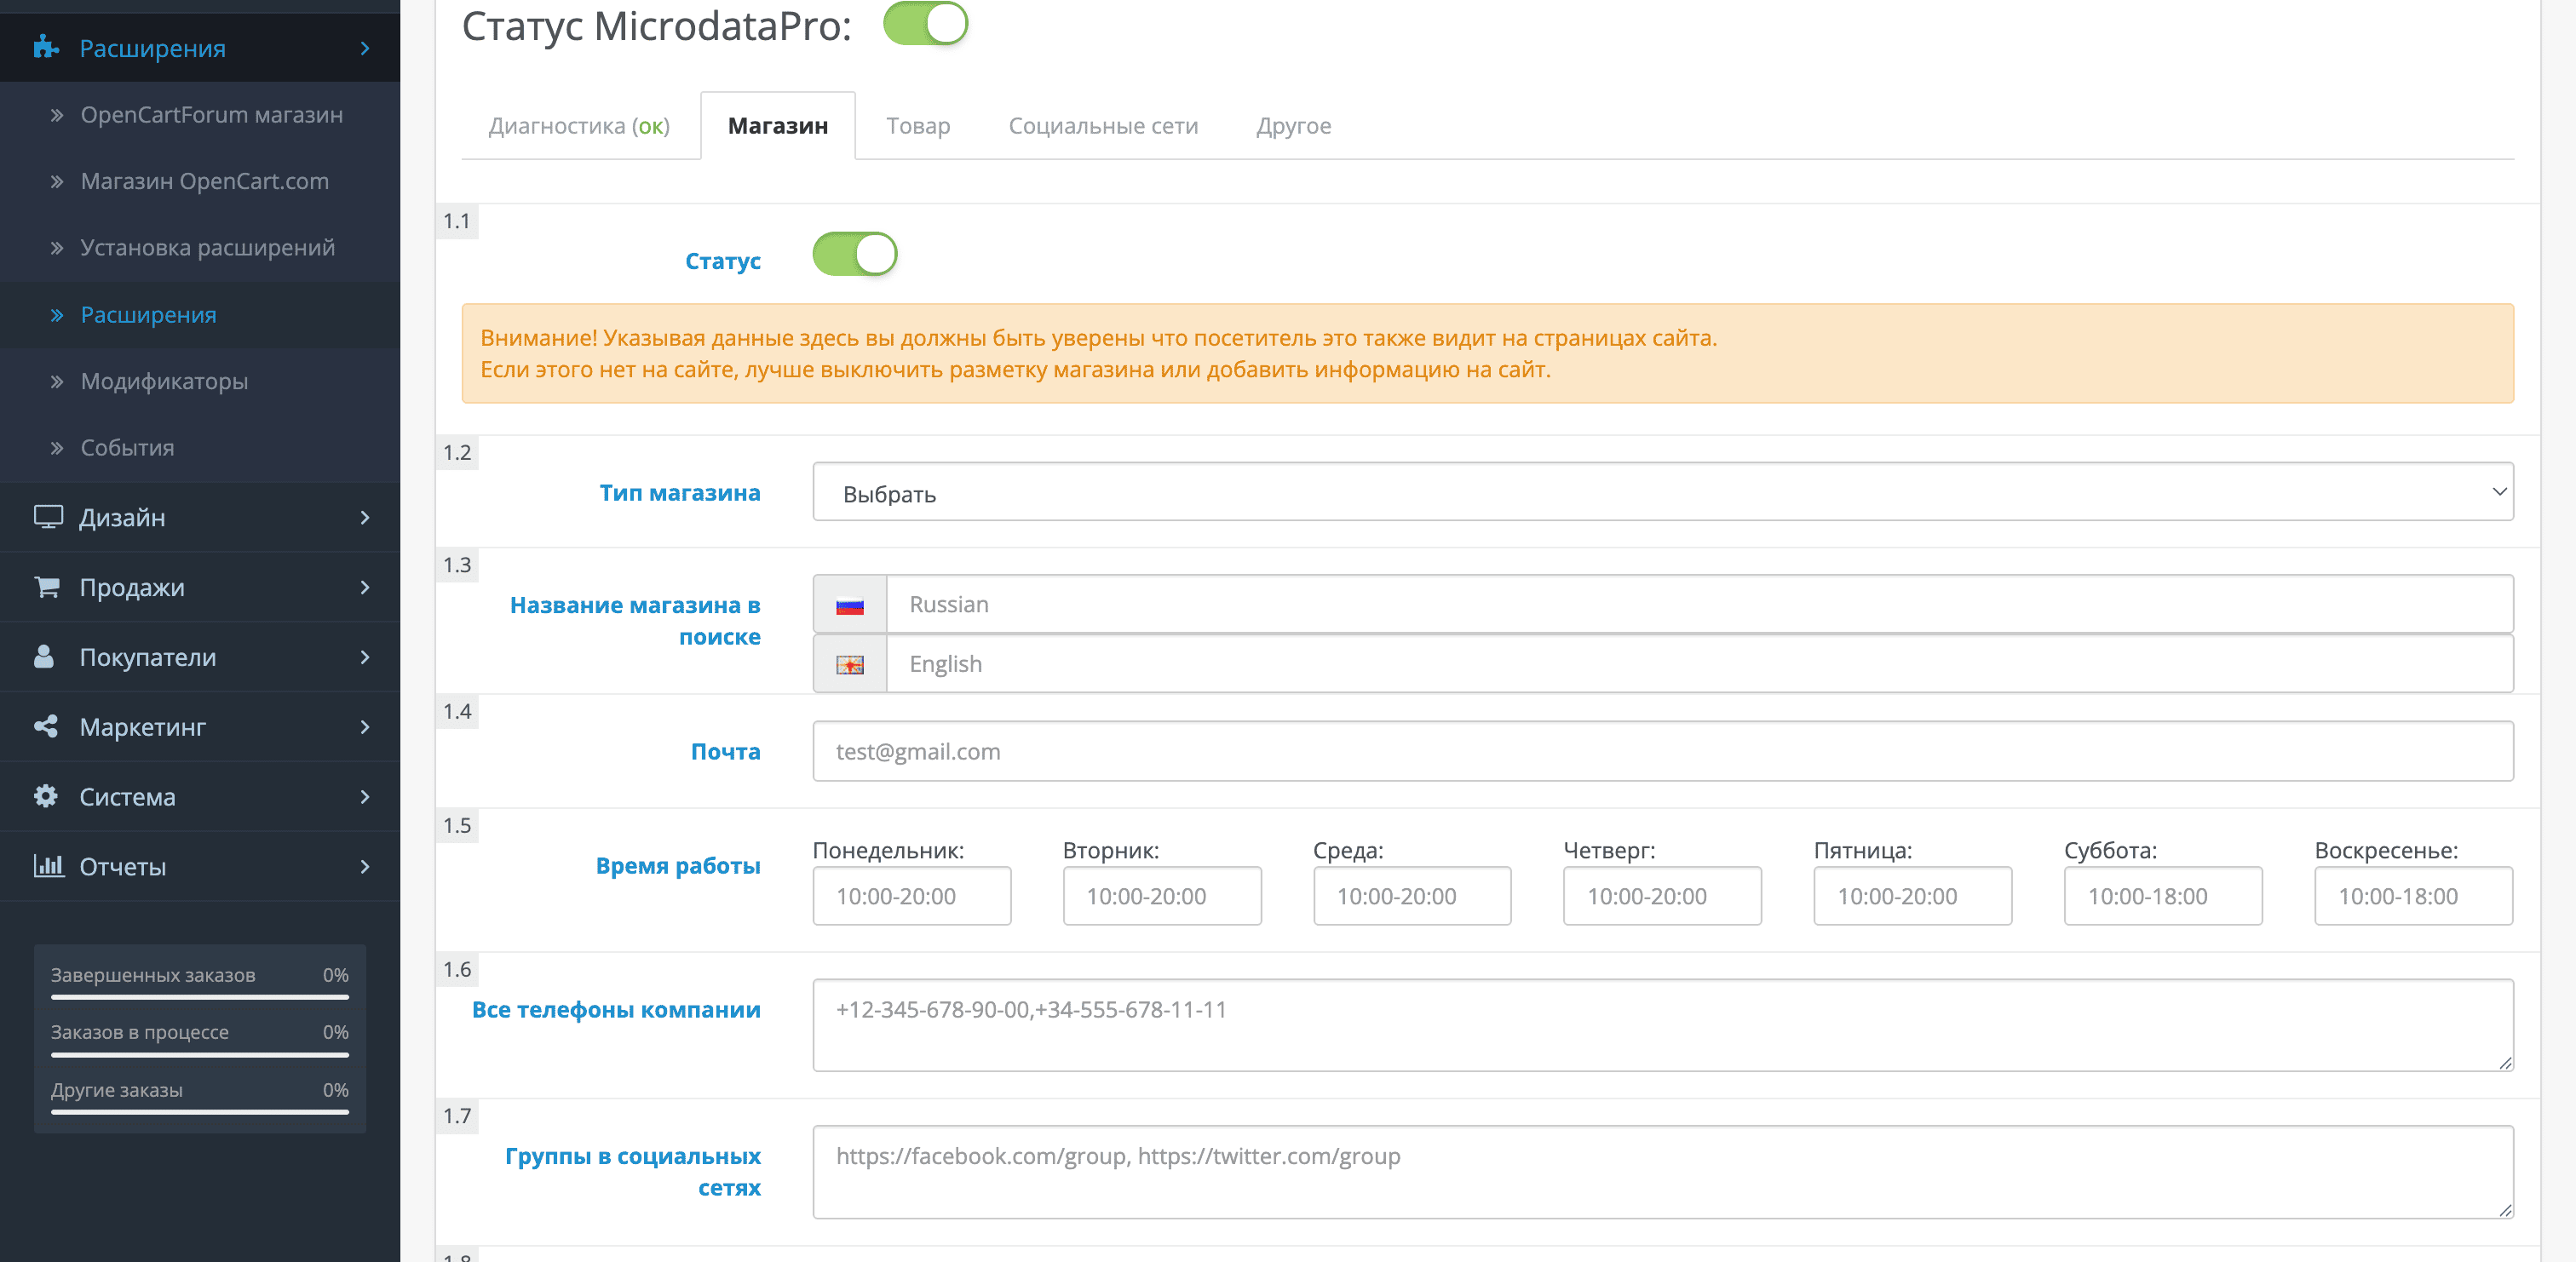The width and height of the screenshot is (2576, 1262).
Task: Go to Установка расширений in sidebar
Action: tap(207, 248)
